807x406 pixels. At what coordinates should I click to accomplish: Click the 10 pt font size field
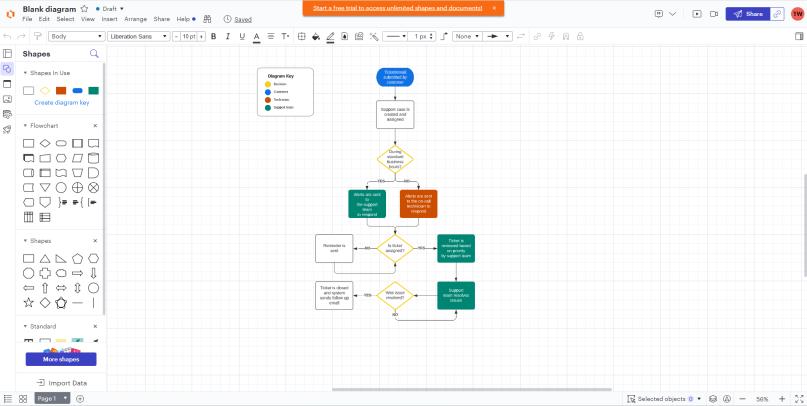(189, 37)
